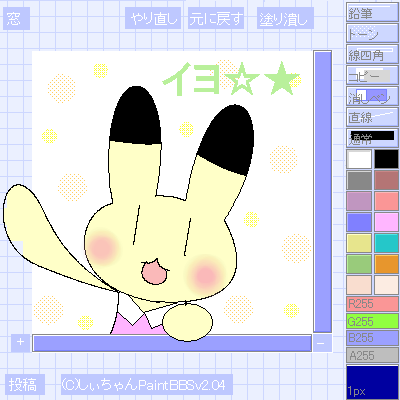
Task: Choose the 線四角 rectangle tool
Action: (x=372, y=54)
